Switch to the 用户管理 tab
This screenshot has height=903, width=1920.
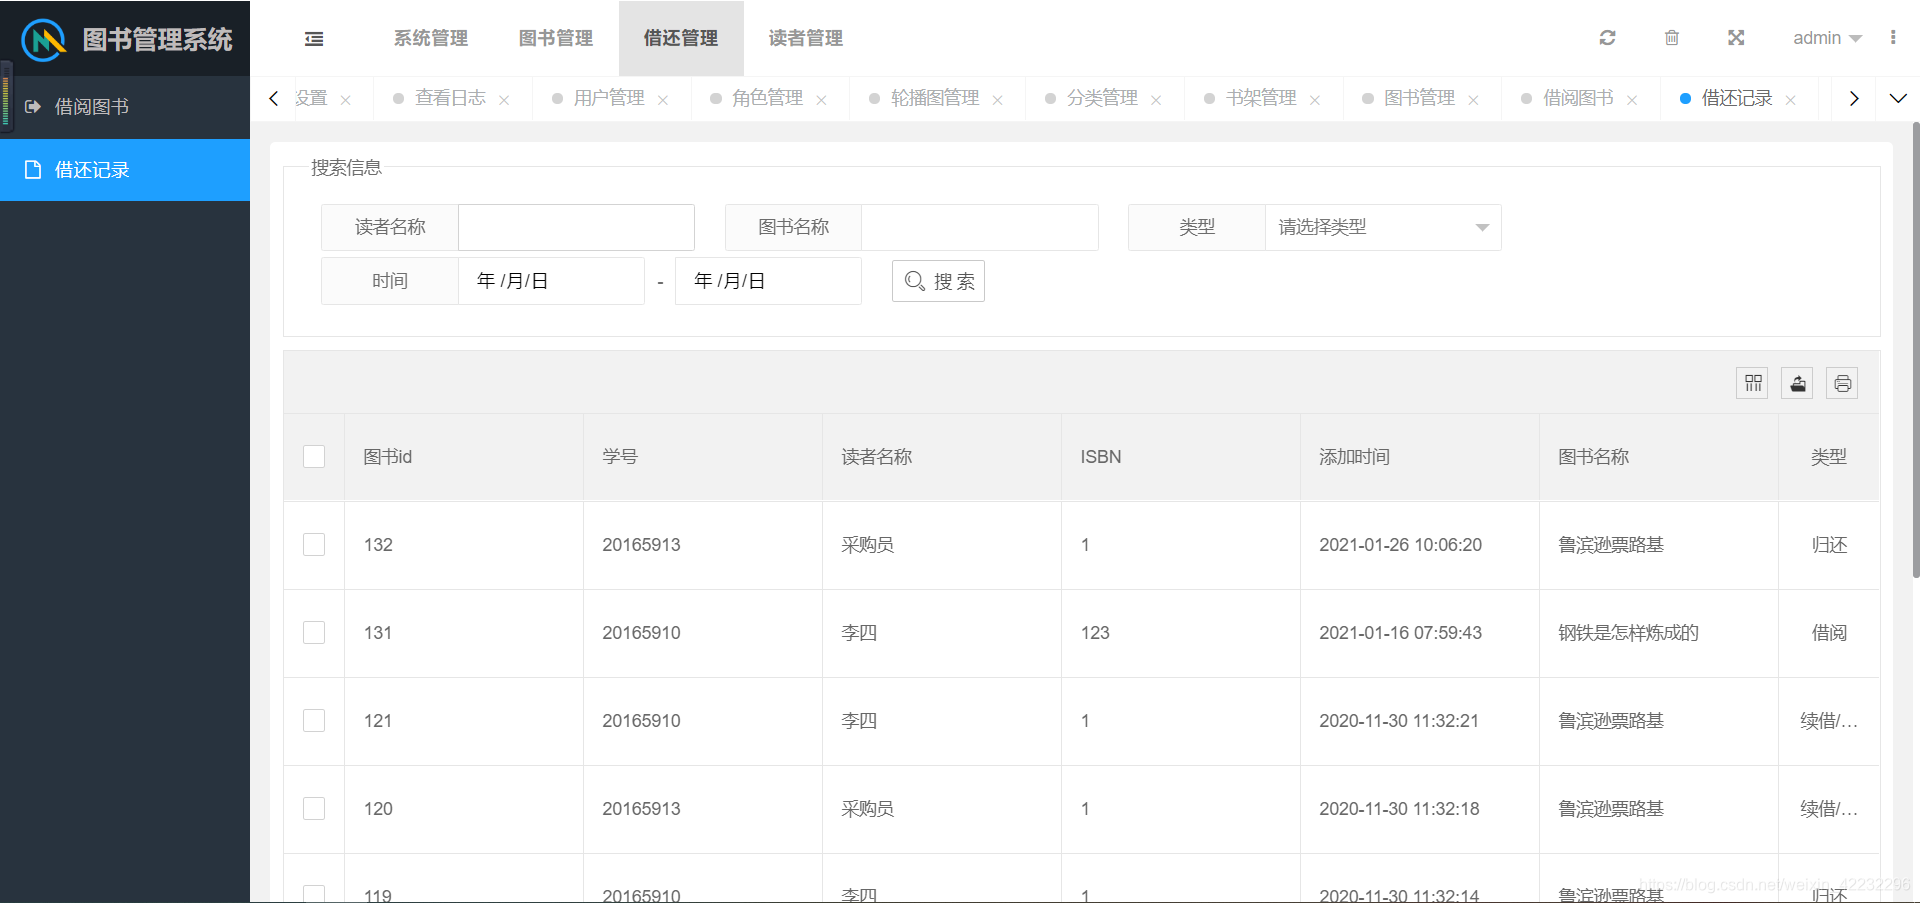(x=609, y=98)
